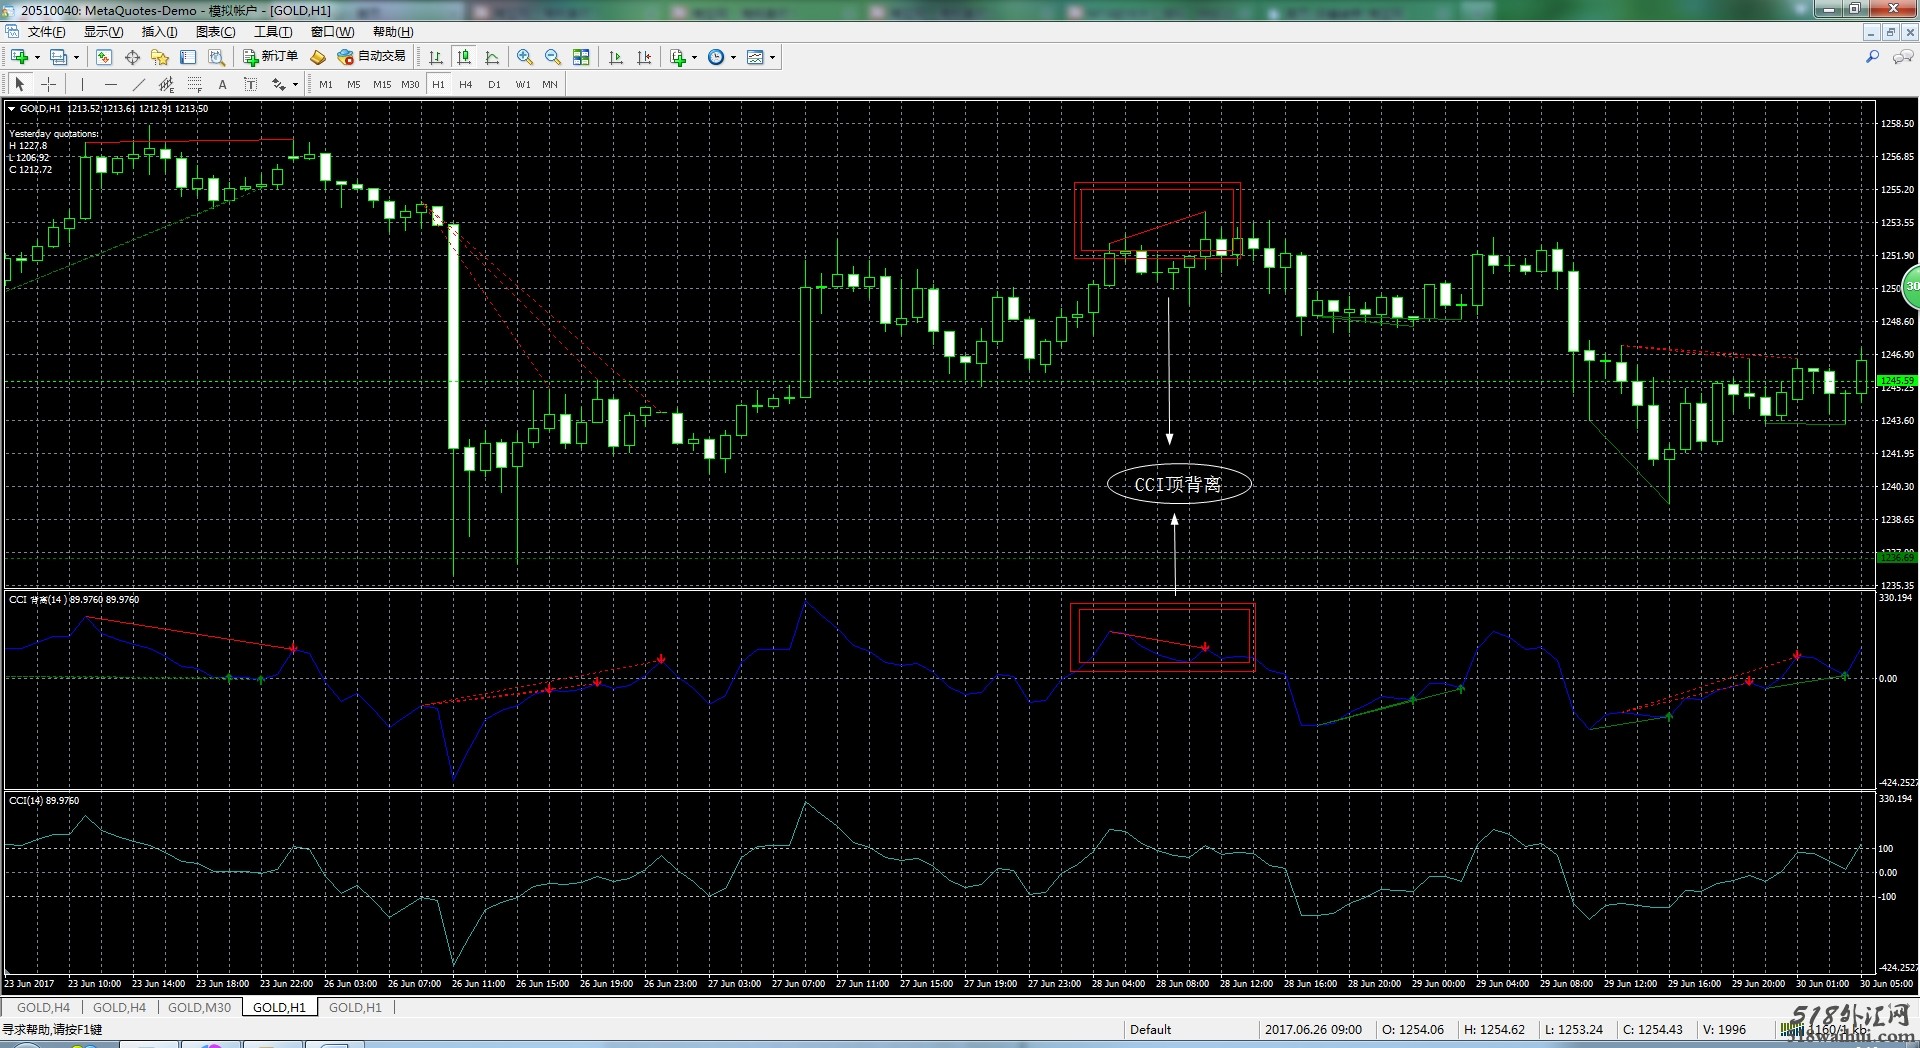Expand the indicators dropdown arrow
Screen dimensions: 1920x1048
tap(695, 57)
